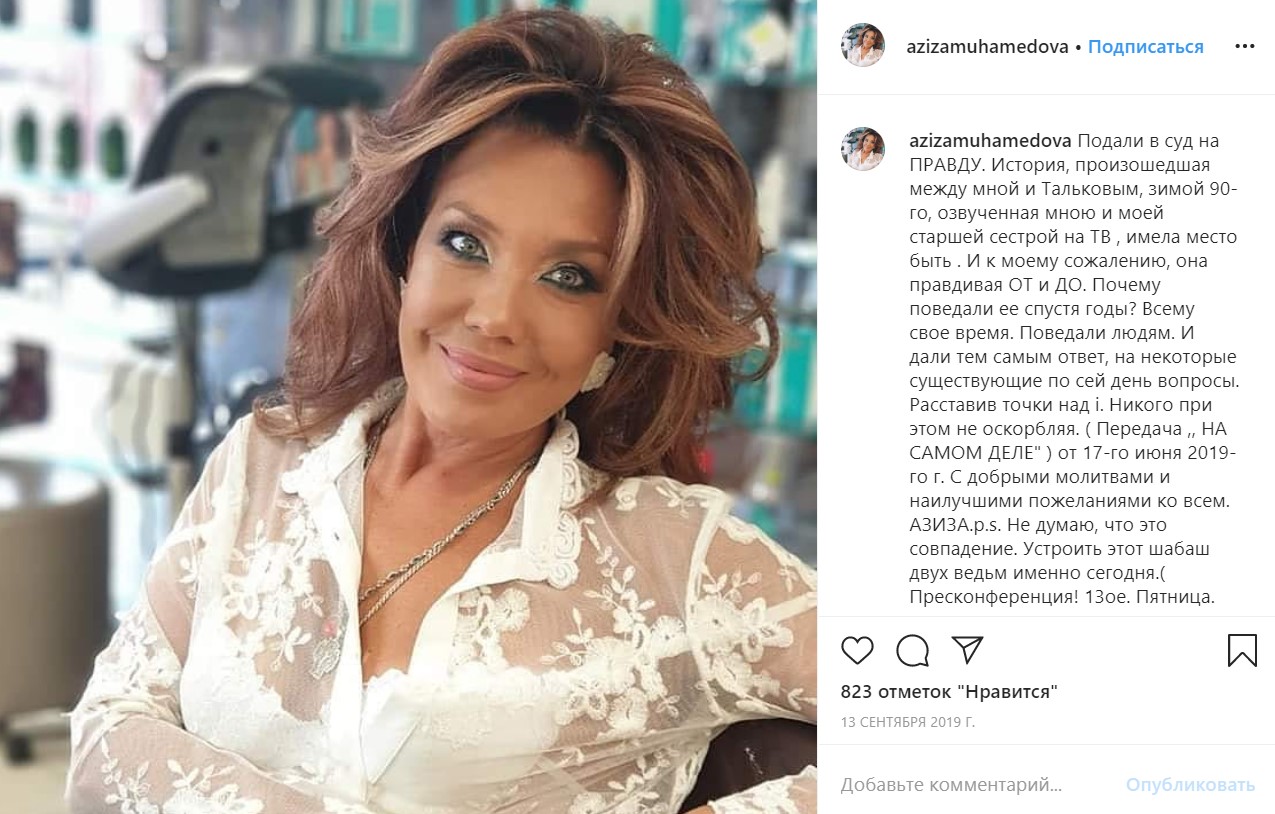Image resolution: width=1275 pixels, height=814 pixels.
Task: Open the three-dot more options menu
Action: (1245, 46)
